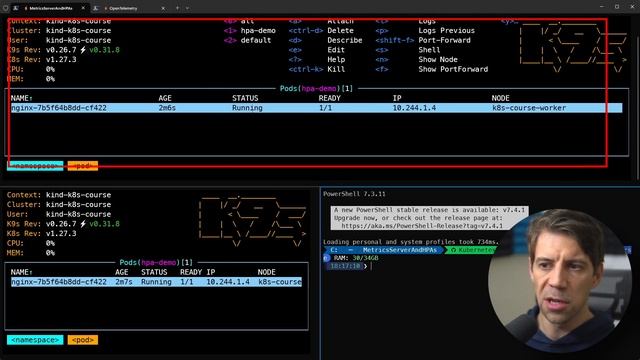Click v0.31.8 update version in top pane
This screenshot has width=640, height=360.
click(104, 50)
